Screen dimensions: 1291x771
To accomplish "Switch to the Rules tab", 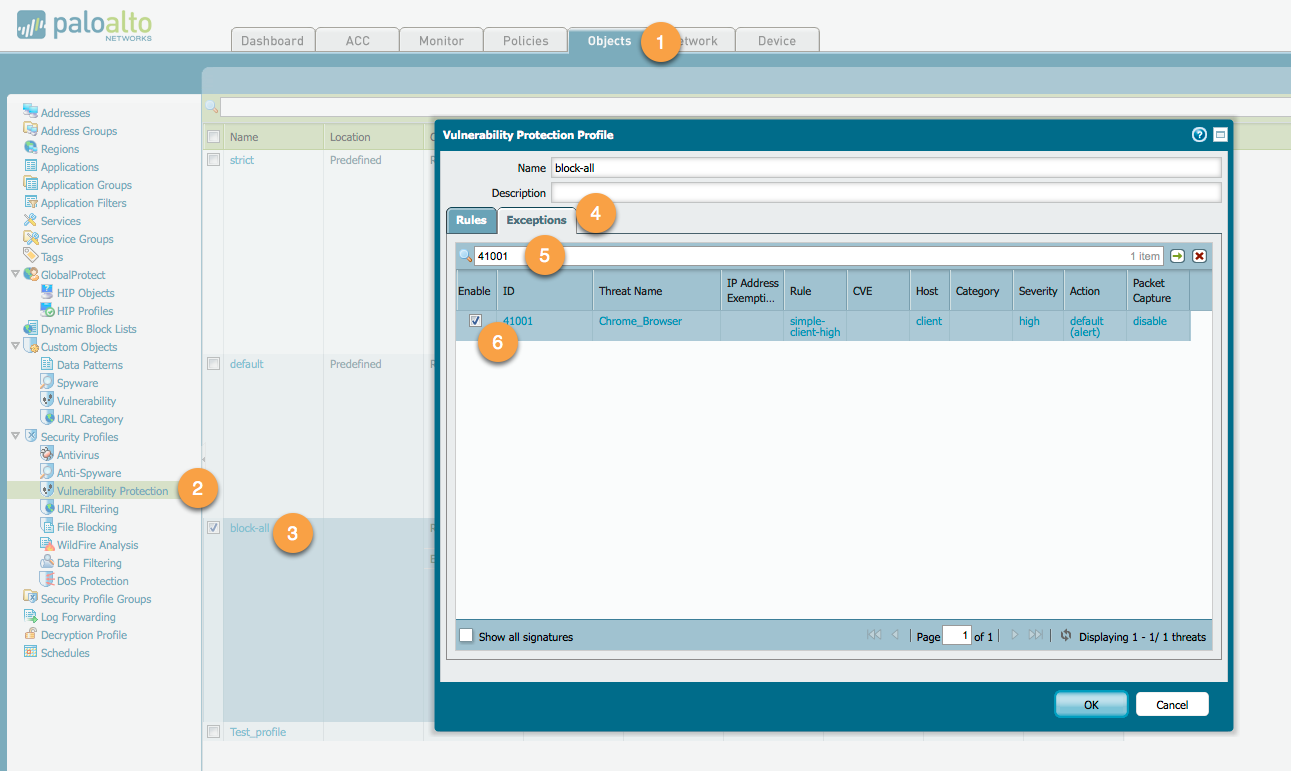I will click(x=471, y=220).
